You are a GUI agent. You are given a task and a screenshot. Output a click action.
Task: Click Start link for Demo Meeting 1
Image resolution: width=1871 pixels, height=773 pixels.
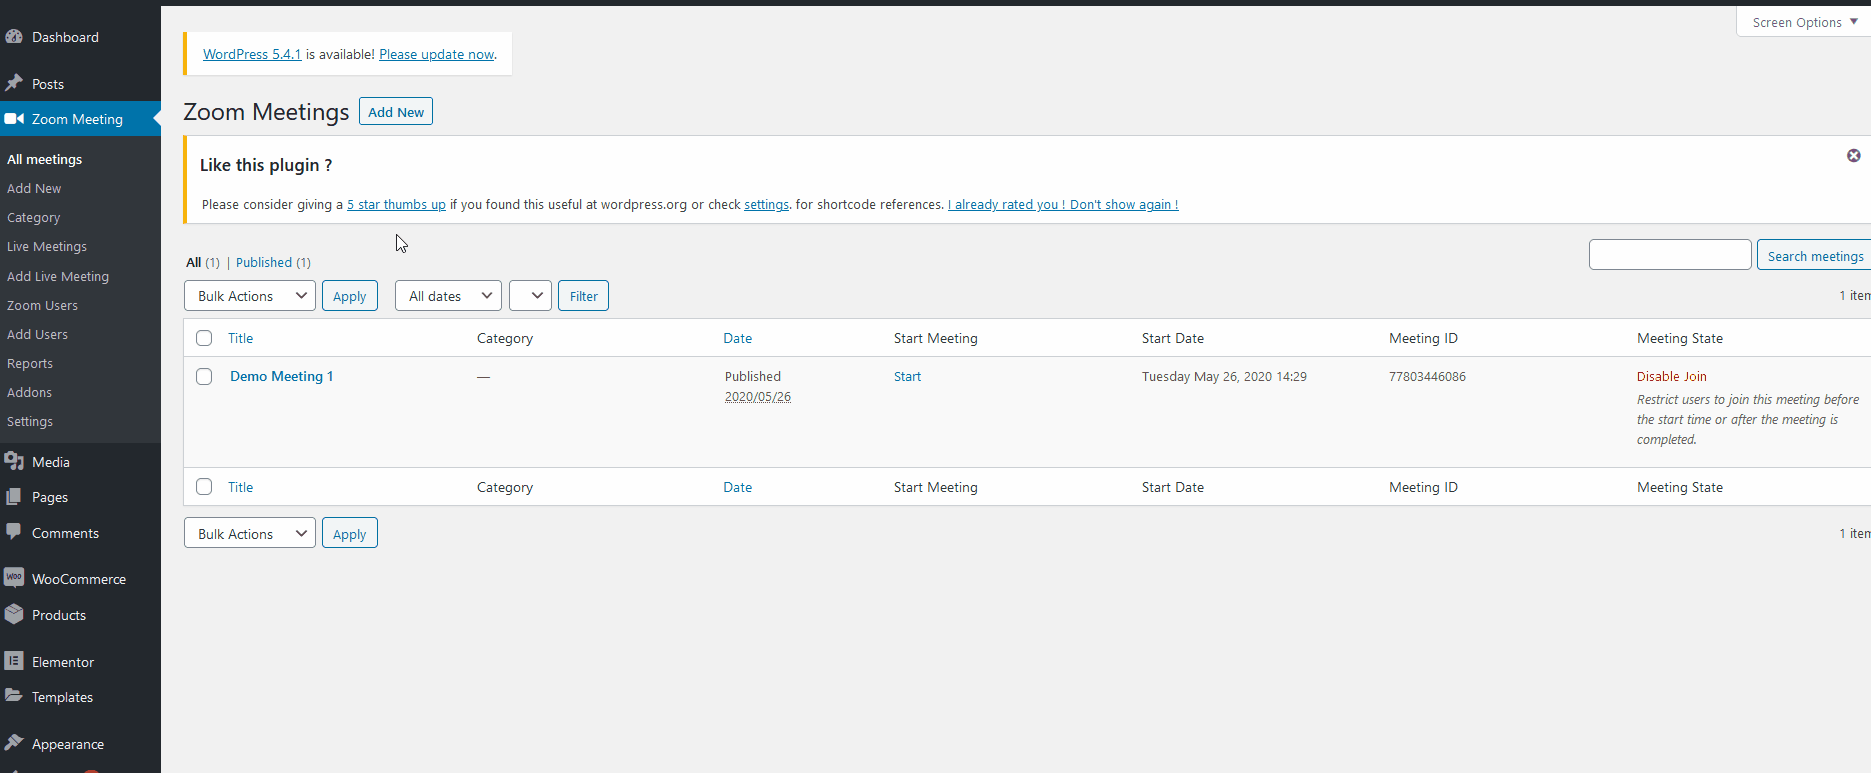pos(907,376)
